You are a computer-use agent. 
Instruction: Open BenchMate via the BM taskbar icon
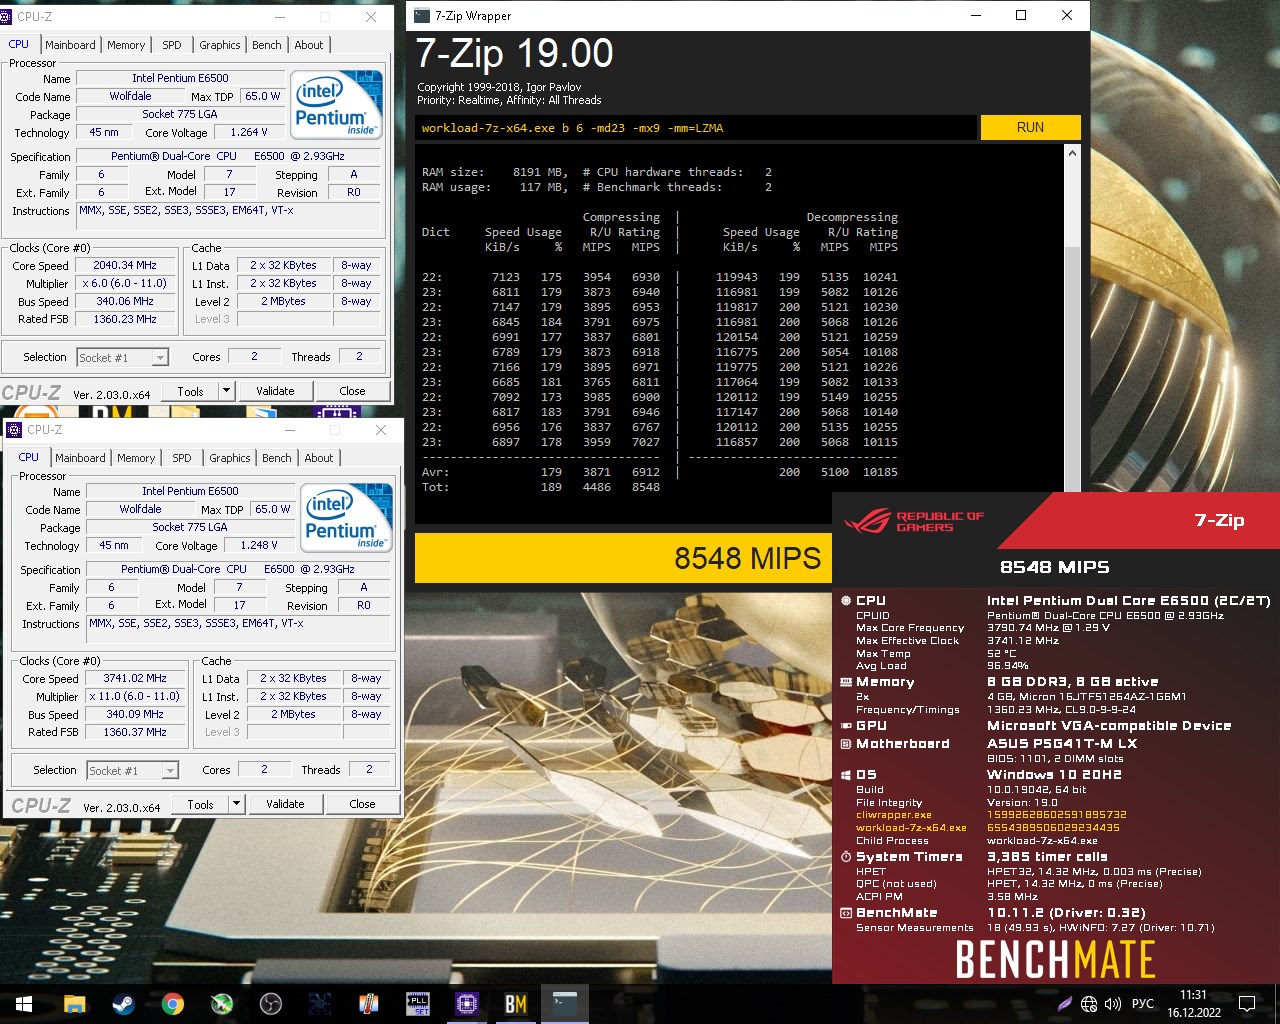pos(515,1004)
